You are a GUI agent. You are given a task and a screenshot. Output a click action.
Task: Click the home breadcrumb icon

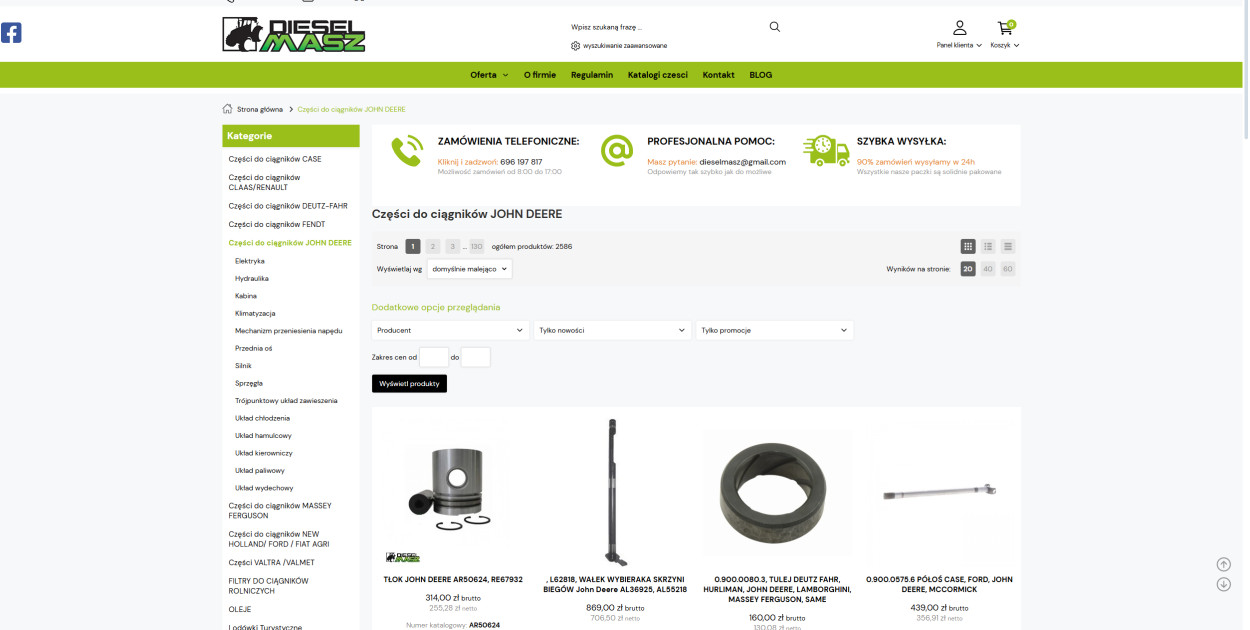pyautogui.click(x=227, y=109)
